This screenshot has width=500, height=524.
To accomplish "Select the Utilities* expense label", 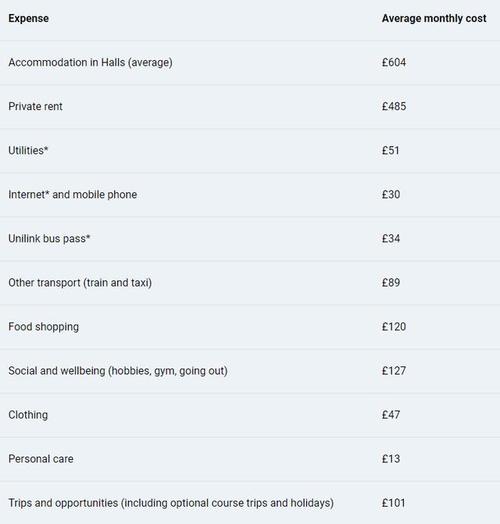I will tap(28, 150).
